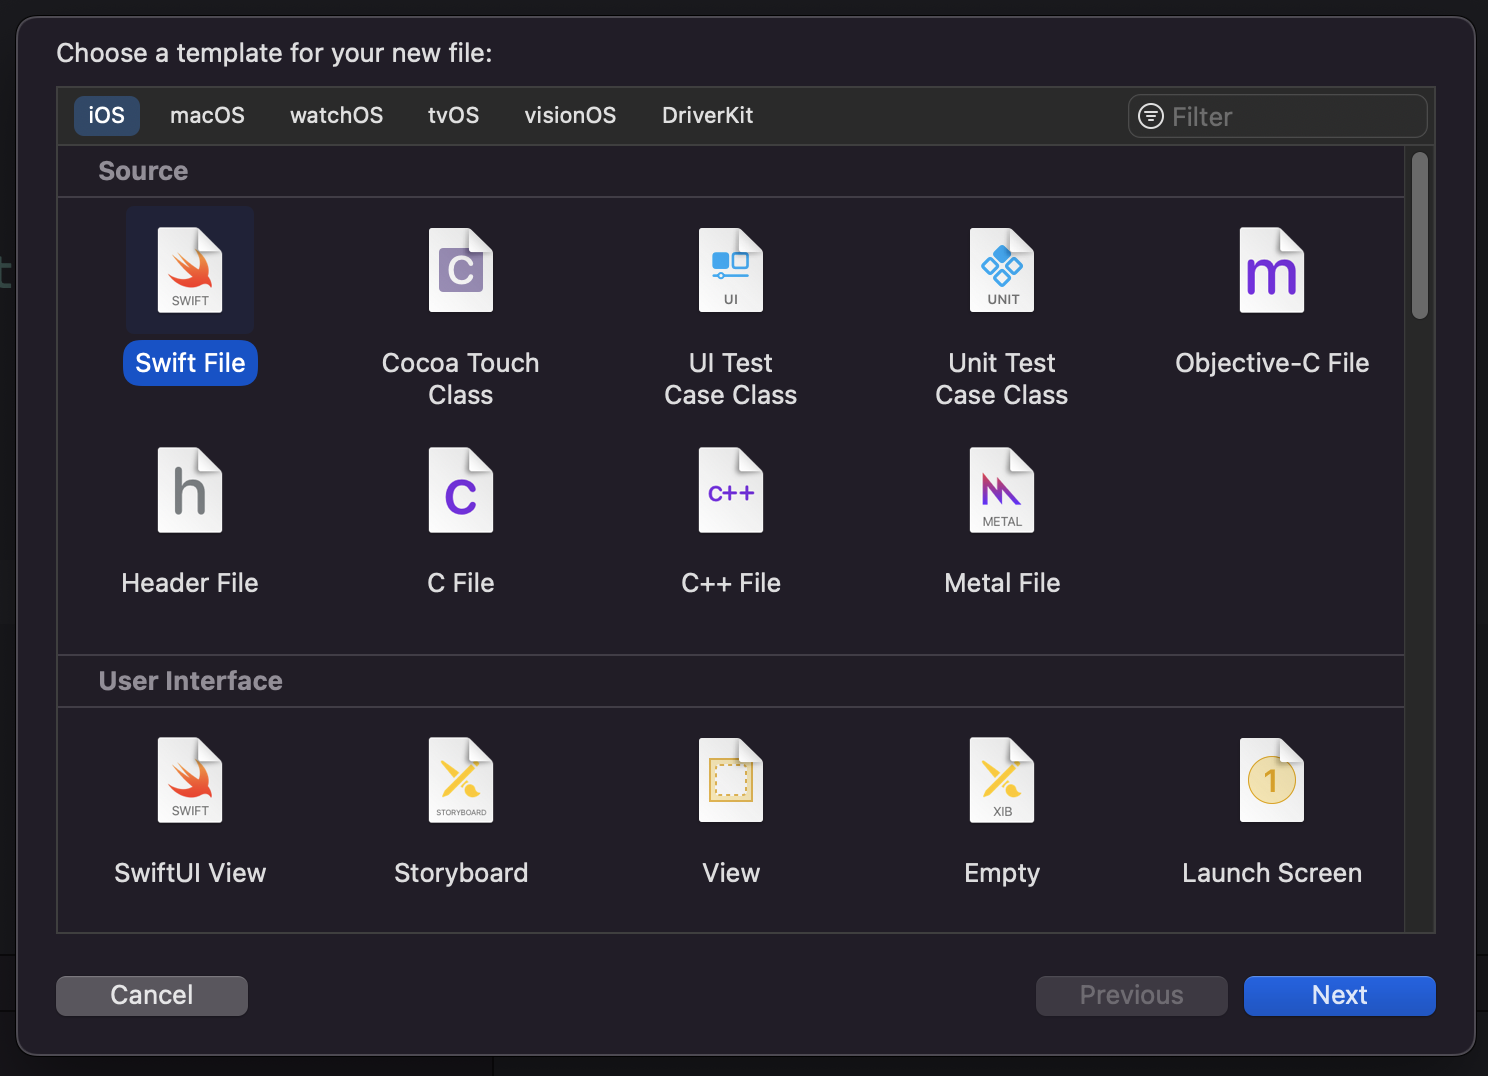Image resolution: width=1488 pixels, height=1076 pixels.
Task: Switch to the iOS platform tab
Action: (x=107, y=115)
